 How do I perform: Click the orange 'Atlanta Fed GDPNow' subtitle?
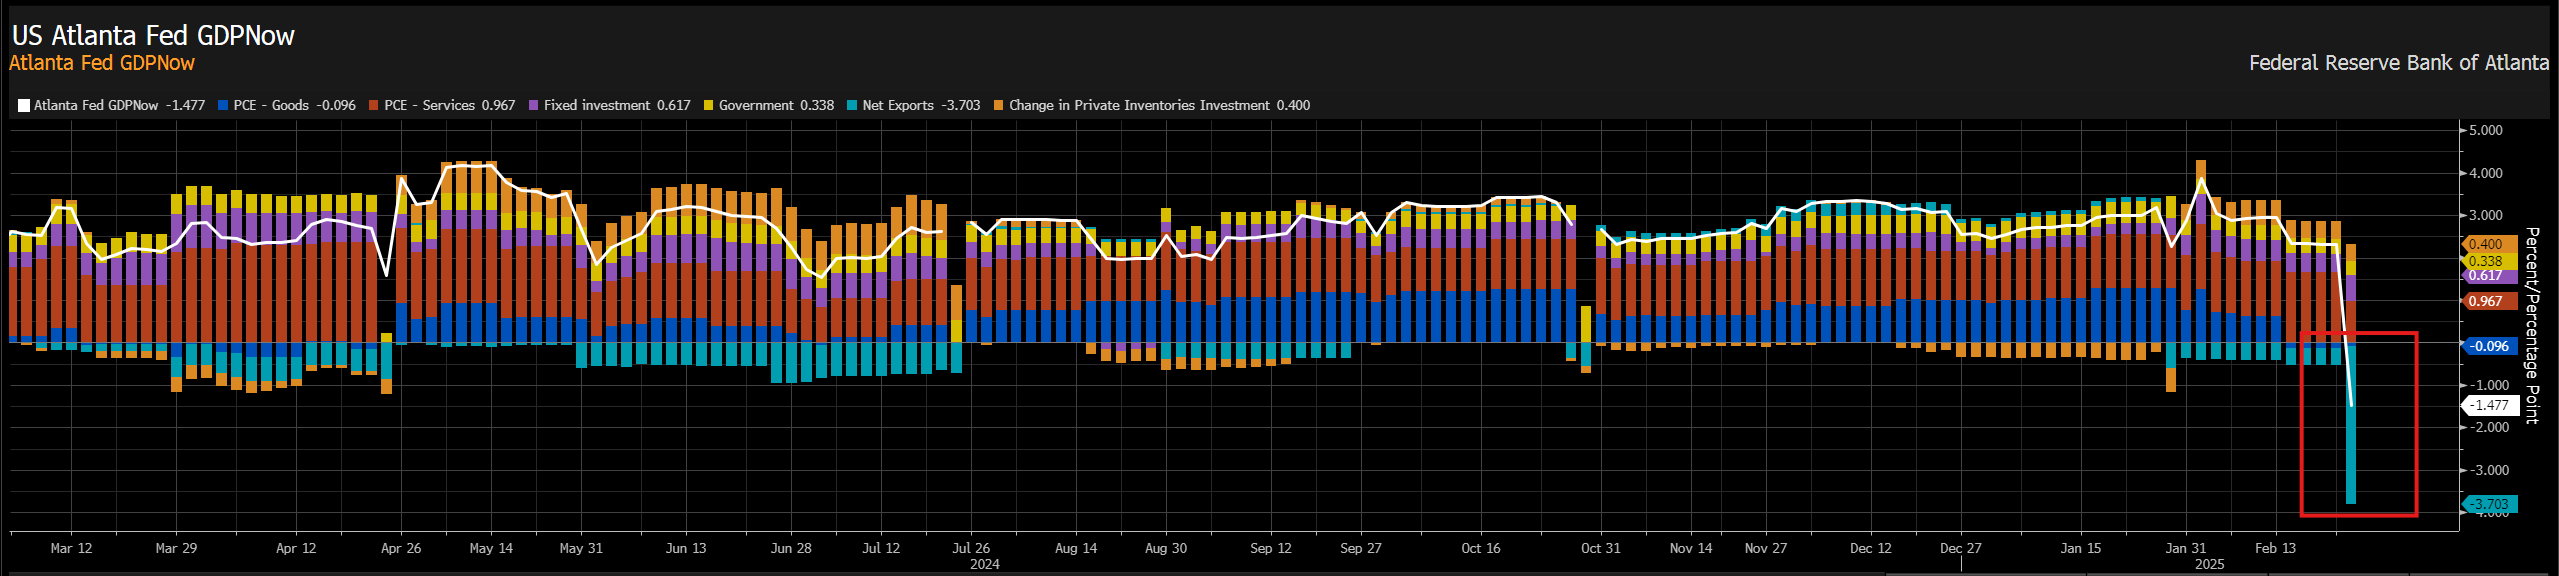102,63
